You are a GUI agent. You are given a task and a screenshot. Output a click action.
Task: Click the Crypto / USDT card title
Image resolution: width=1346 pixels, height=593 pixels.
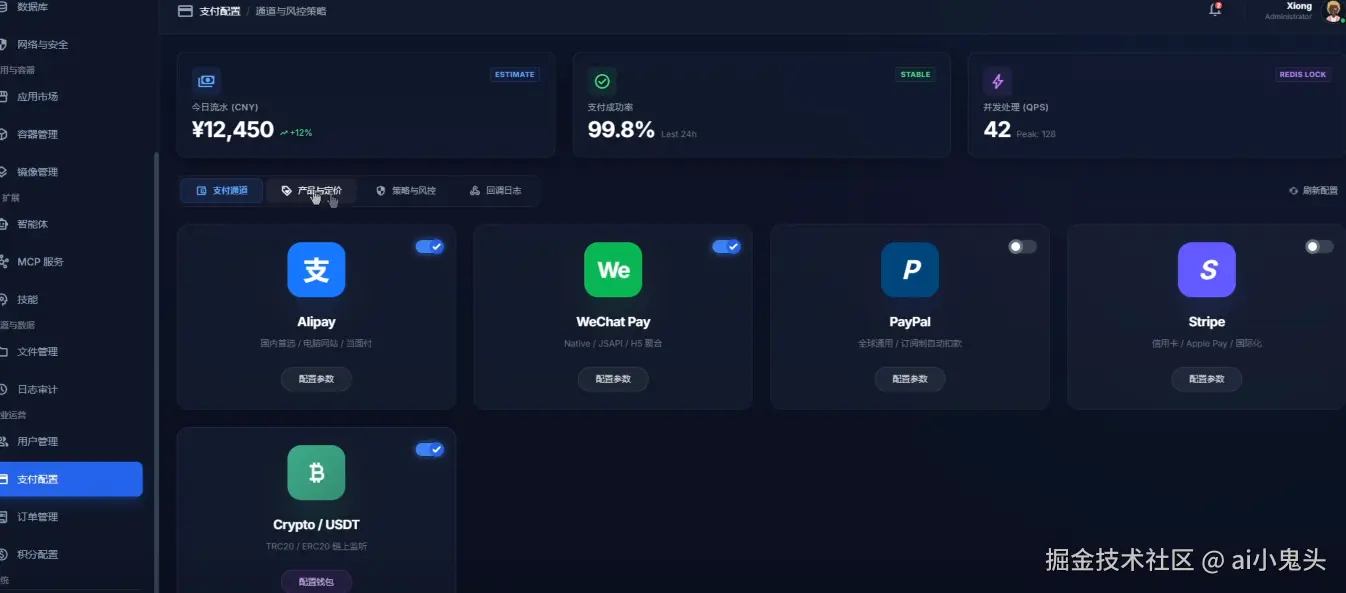click(x=316, y=525)
